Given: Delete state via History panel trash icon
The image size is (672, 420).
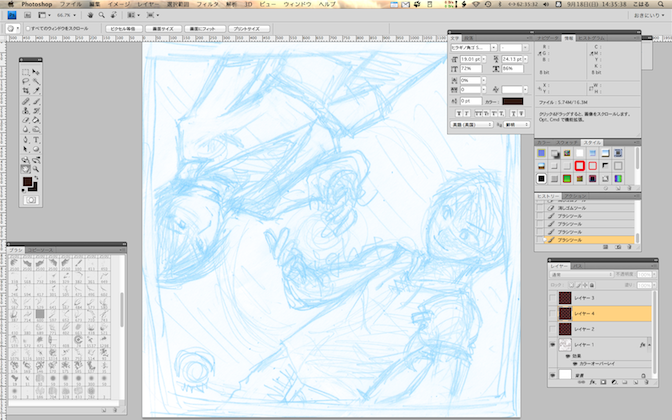Looking at the screenshot, I should pos(629,247).
